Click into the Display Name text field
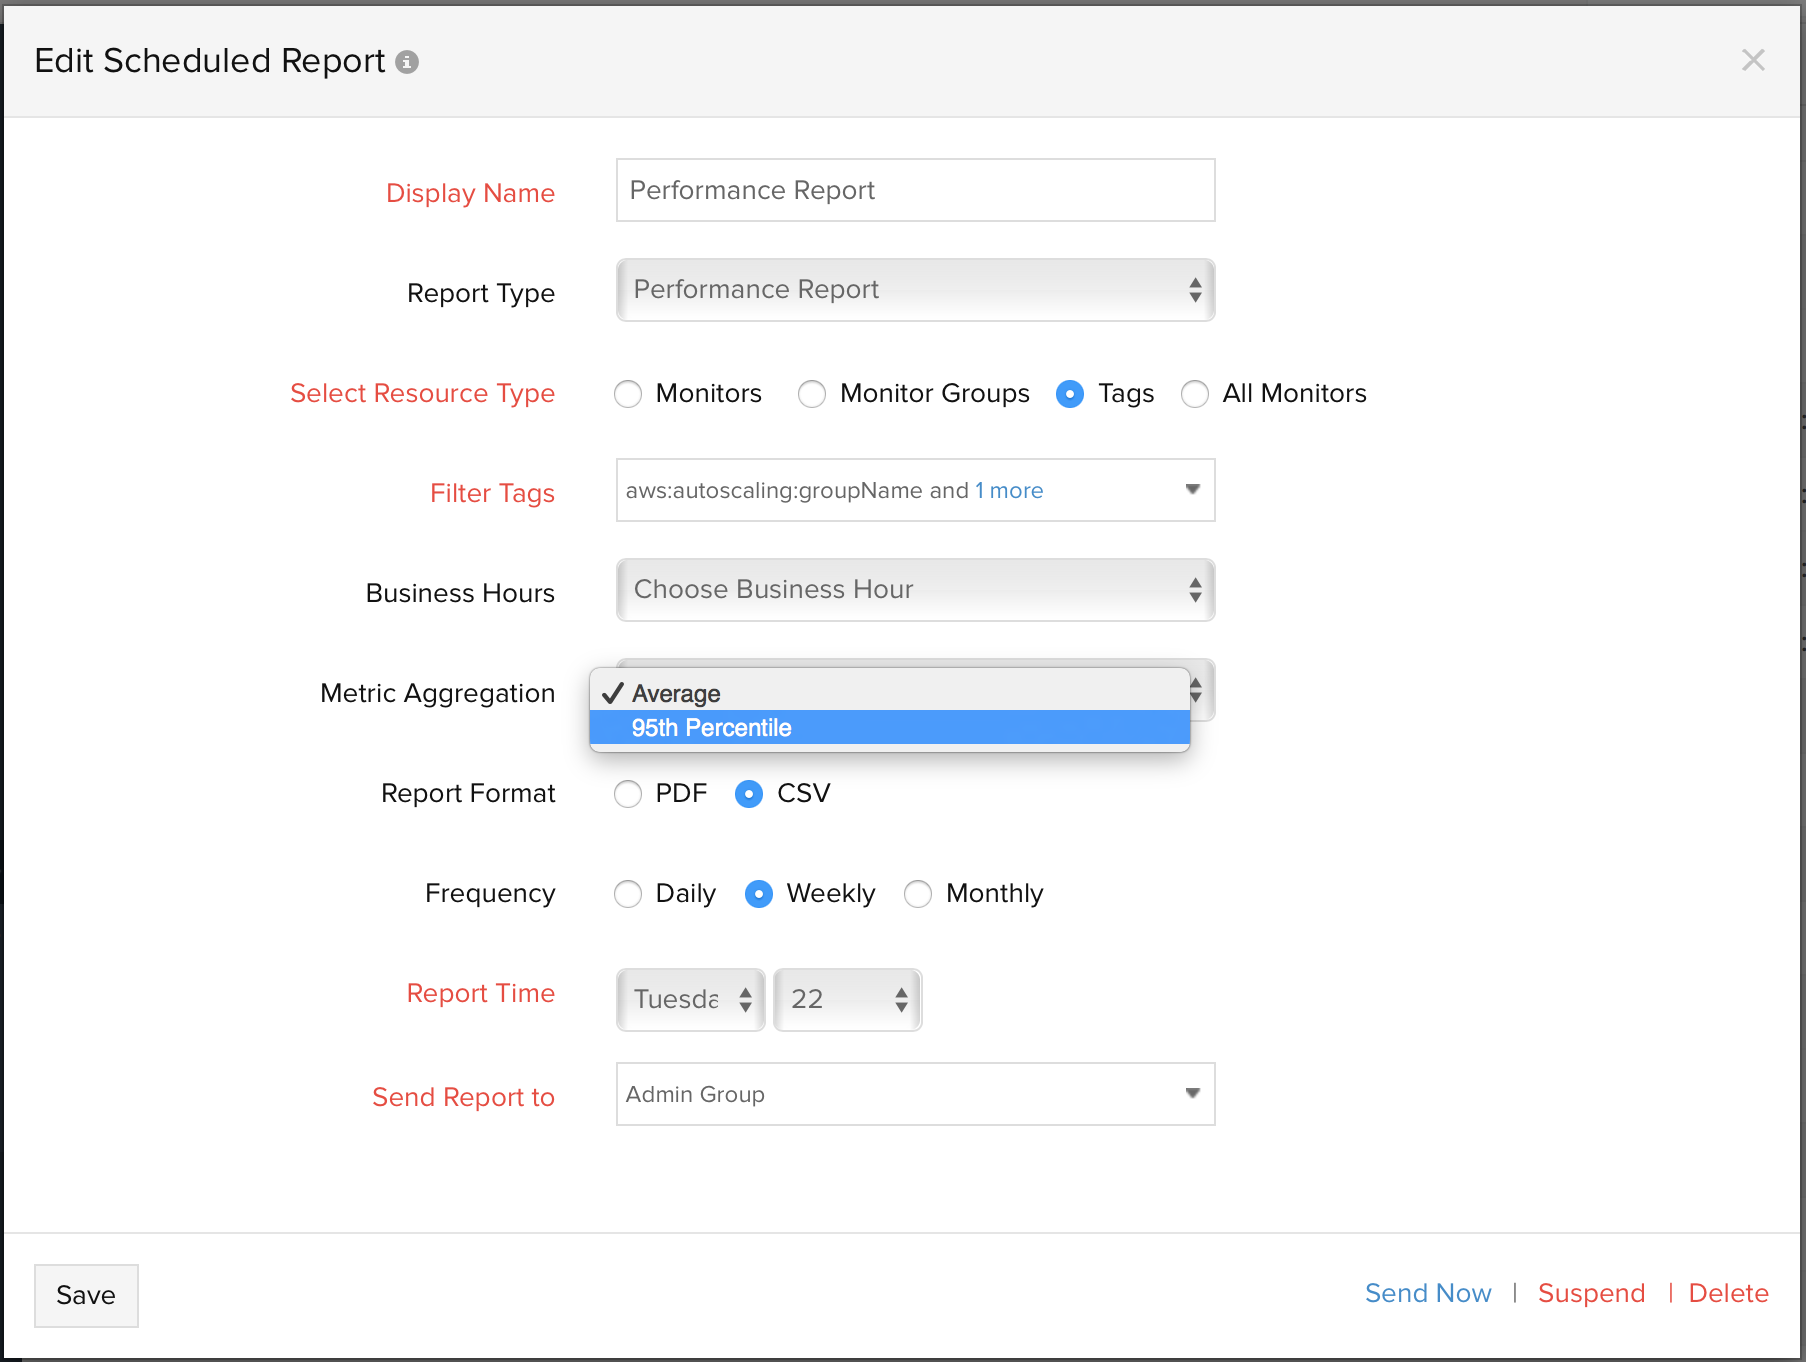This screenshot has width=1806, height=1362. coord(915,190)
